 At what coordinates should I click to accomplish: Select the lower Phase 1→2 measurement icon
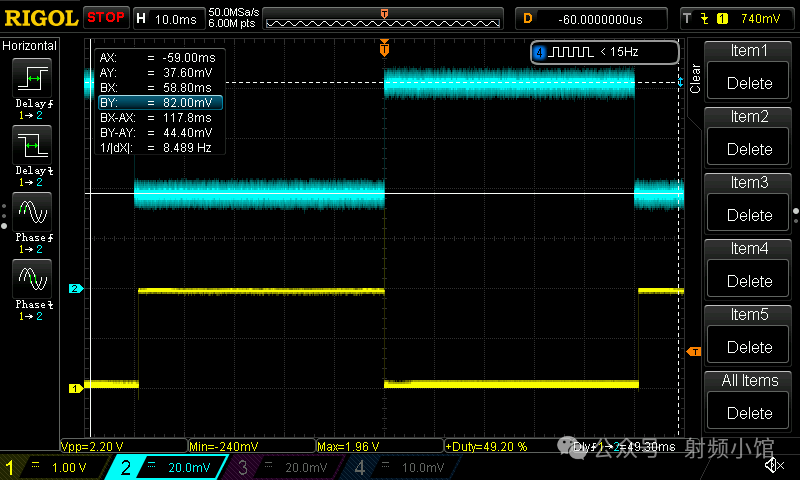tap(33, 277)
